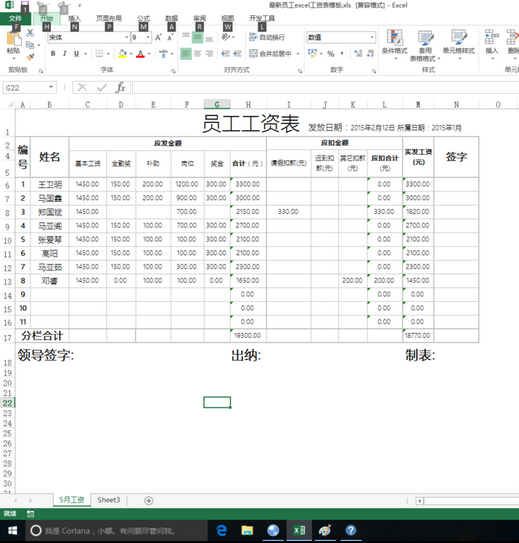Click the Copy icon in clipboard group
519x543 pixels.
point(30,45)
